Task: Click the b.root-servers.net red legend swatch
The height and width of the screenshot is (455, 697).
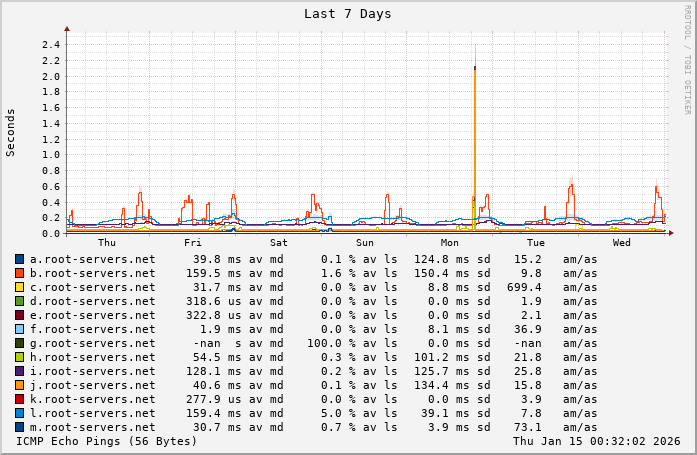Action: coord(19,273)
